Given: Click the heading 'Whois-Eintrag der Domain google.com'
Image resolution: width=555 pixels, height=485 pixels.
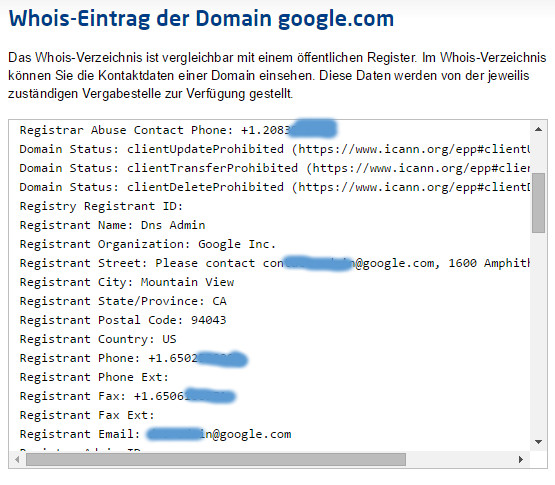Looking at the screenshot, I should click(x=201, y=19).
